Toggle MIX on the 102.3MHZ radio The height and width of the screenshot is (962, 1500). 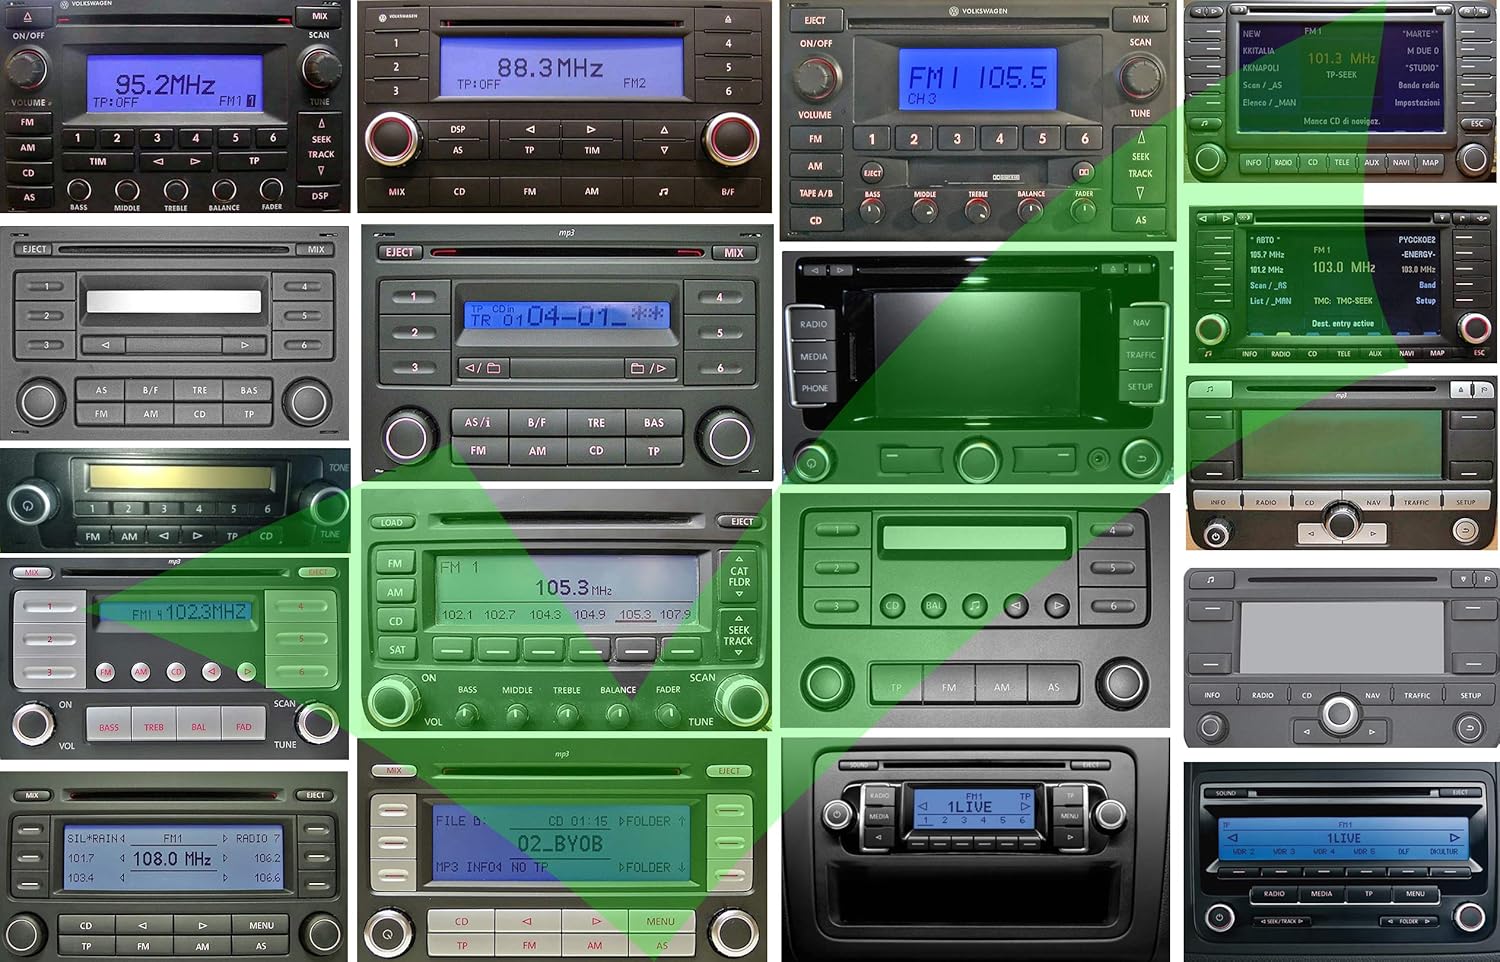coord(32,573)
